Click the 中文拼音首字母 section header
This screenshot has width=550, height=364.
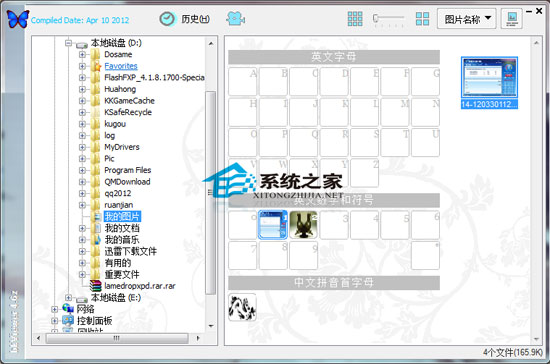click(x=334, y=283)
